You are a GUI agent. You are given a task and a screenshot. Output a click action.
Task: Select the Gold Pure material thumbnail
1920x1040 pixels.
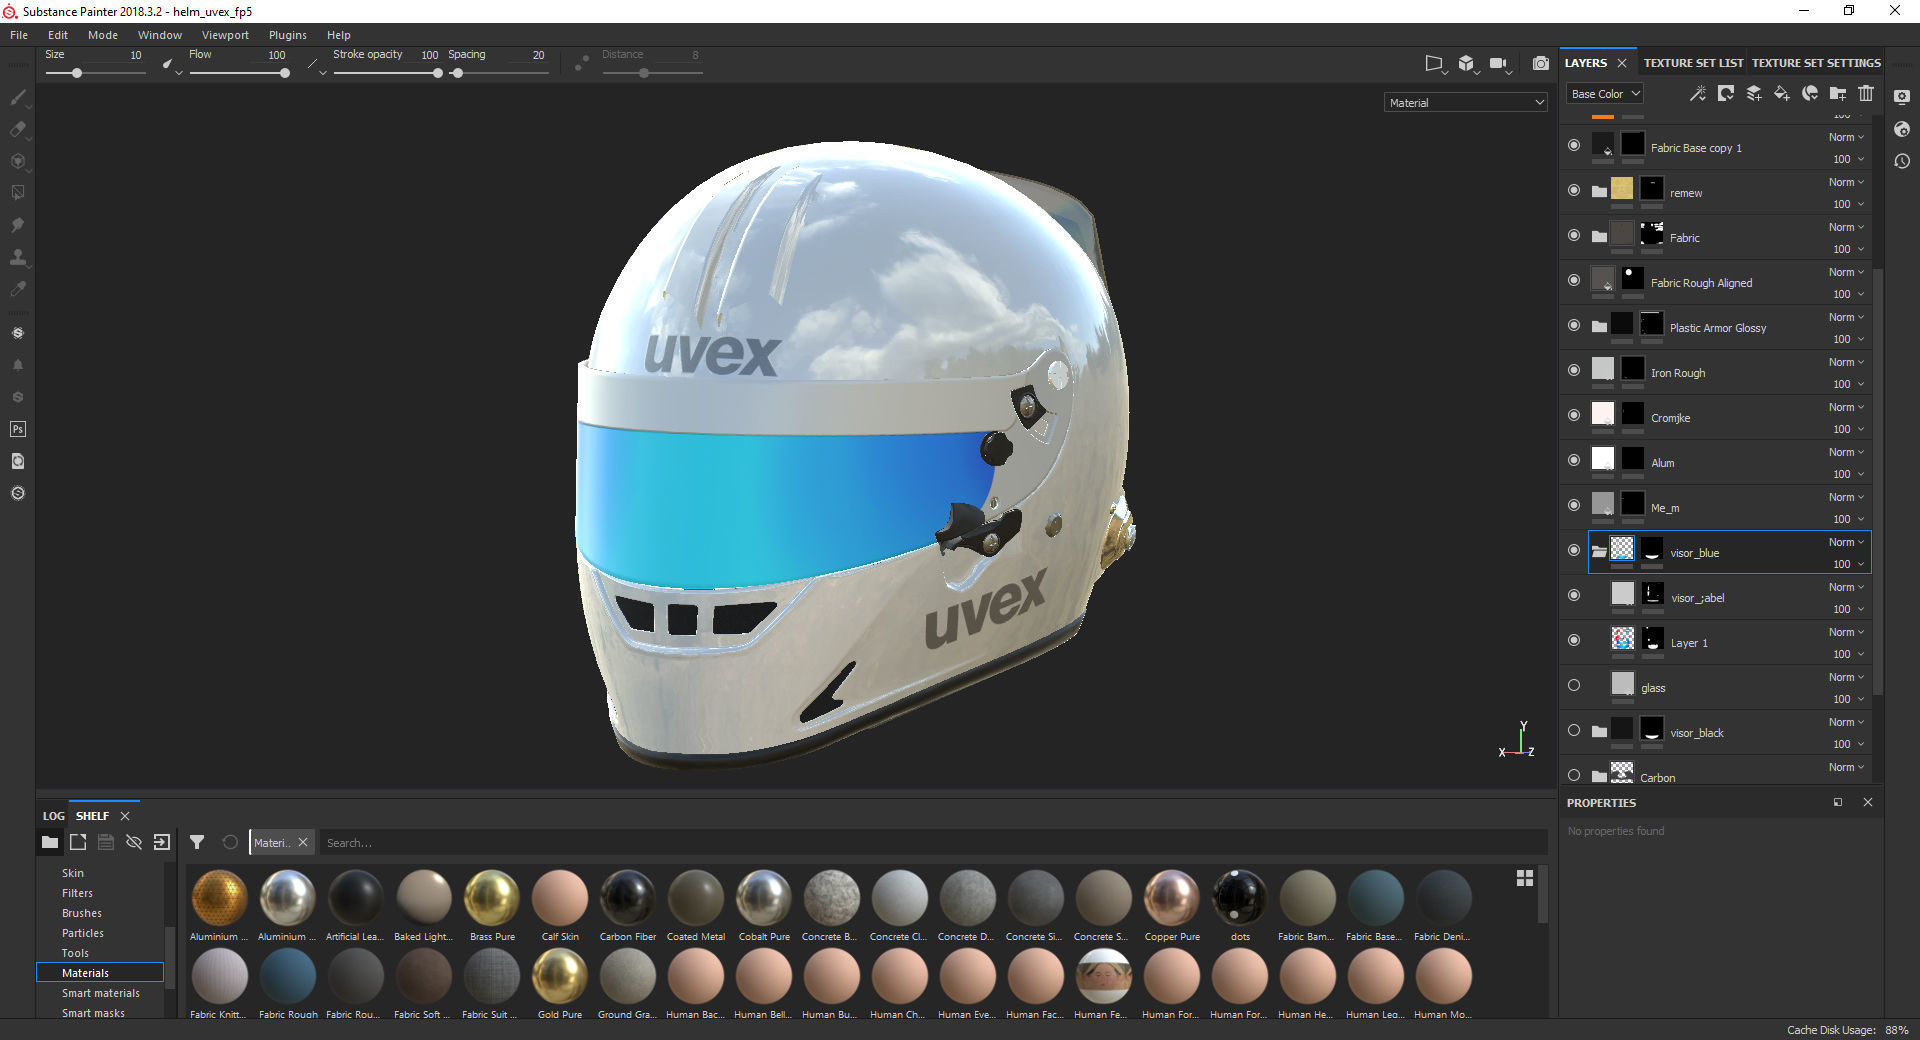560,975
